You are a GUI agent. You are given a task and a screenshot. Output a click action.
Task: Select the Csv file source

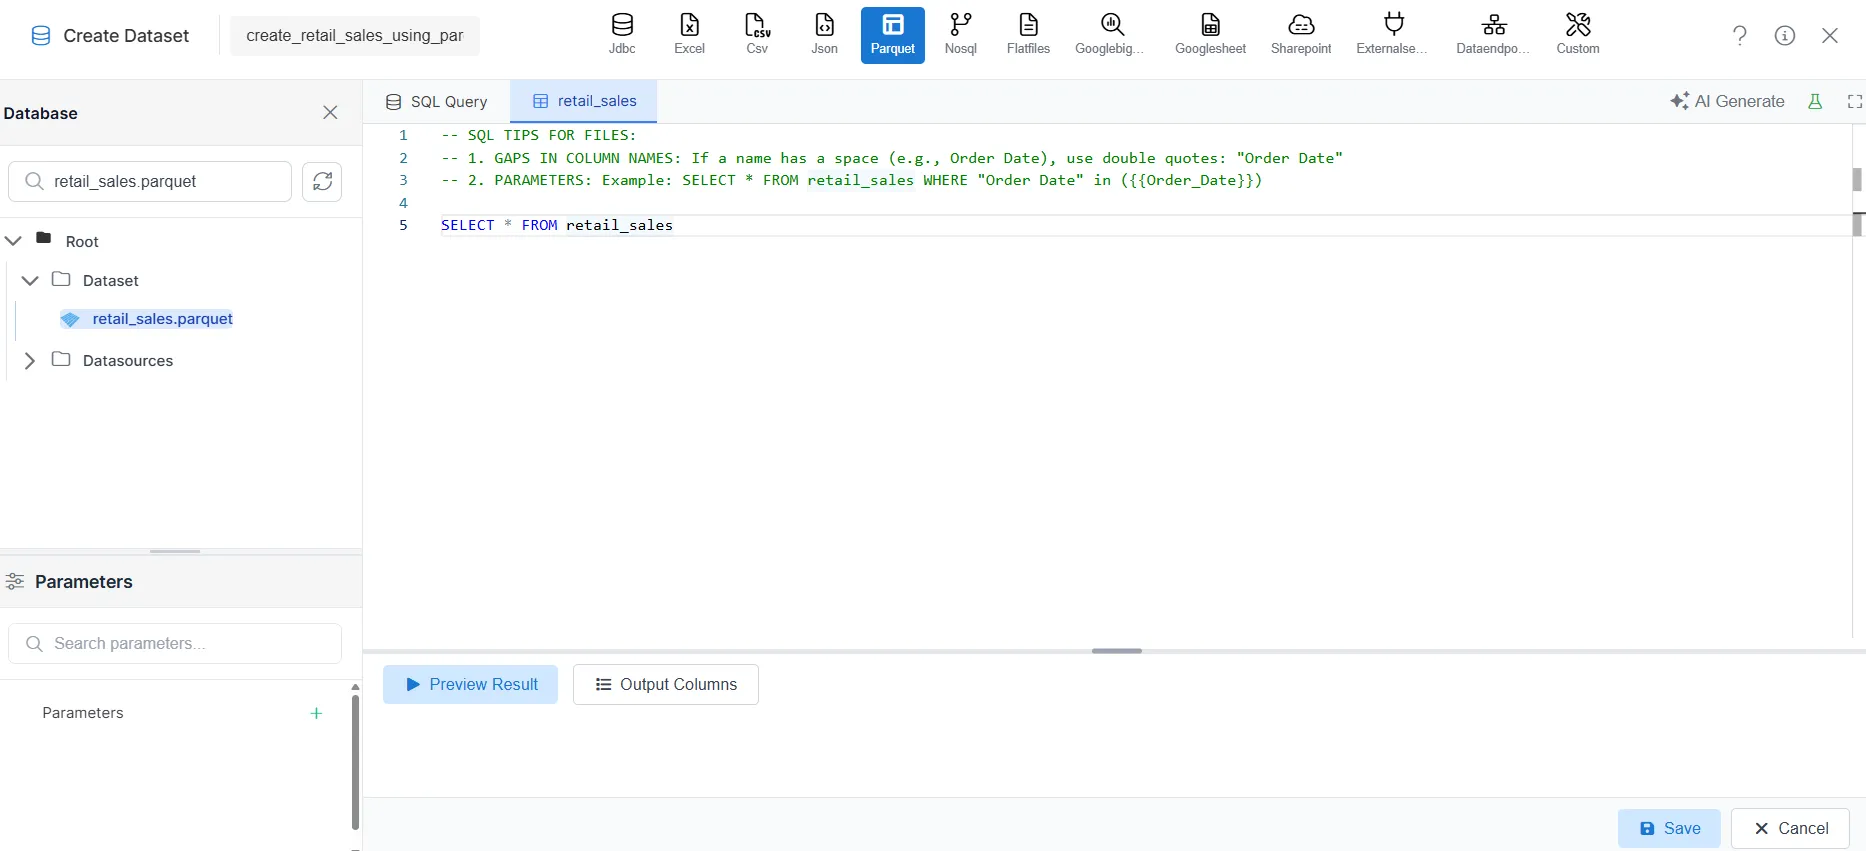point(757,35)
